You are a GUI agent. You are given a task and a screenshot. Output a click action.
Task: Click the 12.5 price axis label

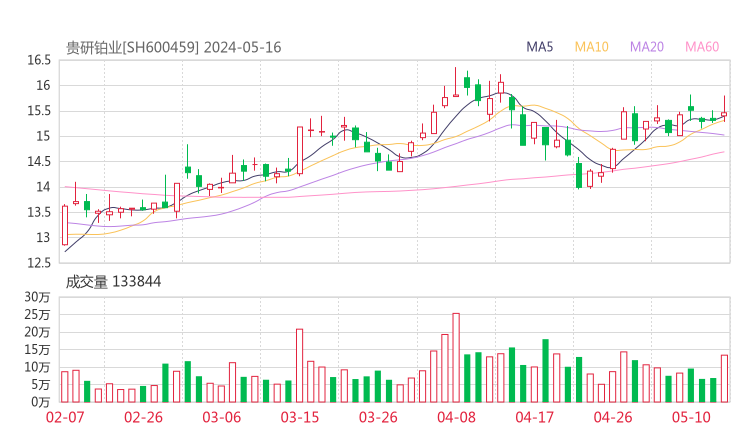tap(39, 263)
